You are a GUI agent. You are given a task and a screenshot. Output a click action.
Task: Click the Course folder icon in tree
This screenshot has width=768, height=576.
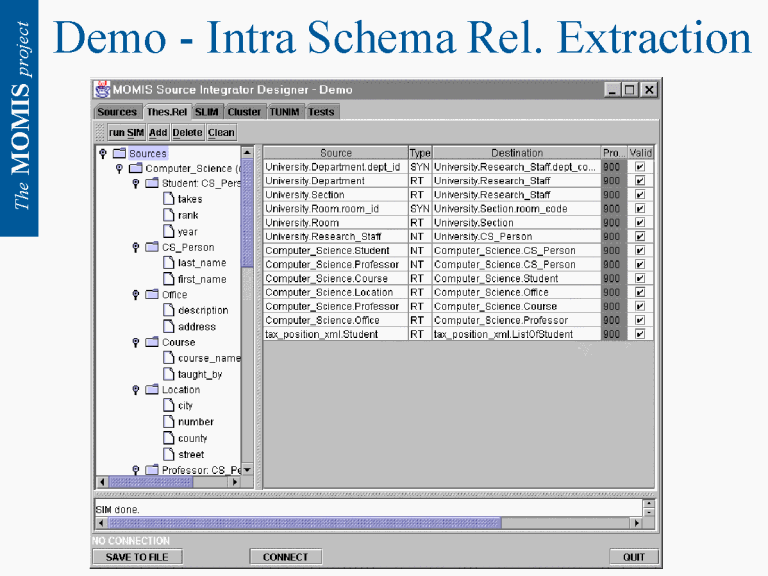coord(152,342)
